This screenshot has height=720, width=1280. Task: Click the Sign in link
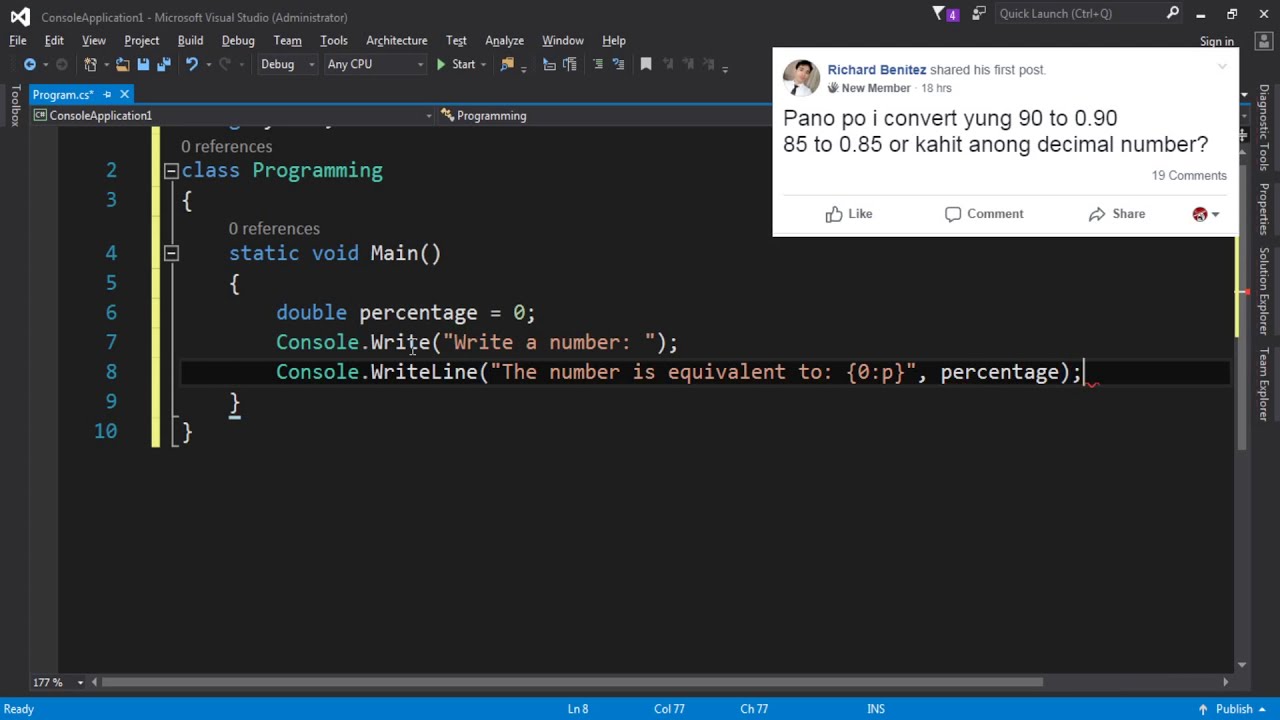point(1217,41)
